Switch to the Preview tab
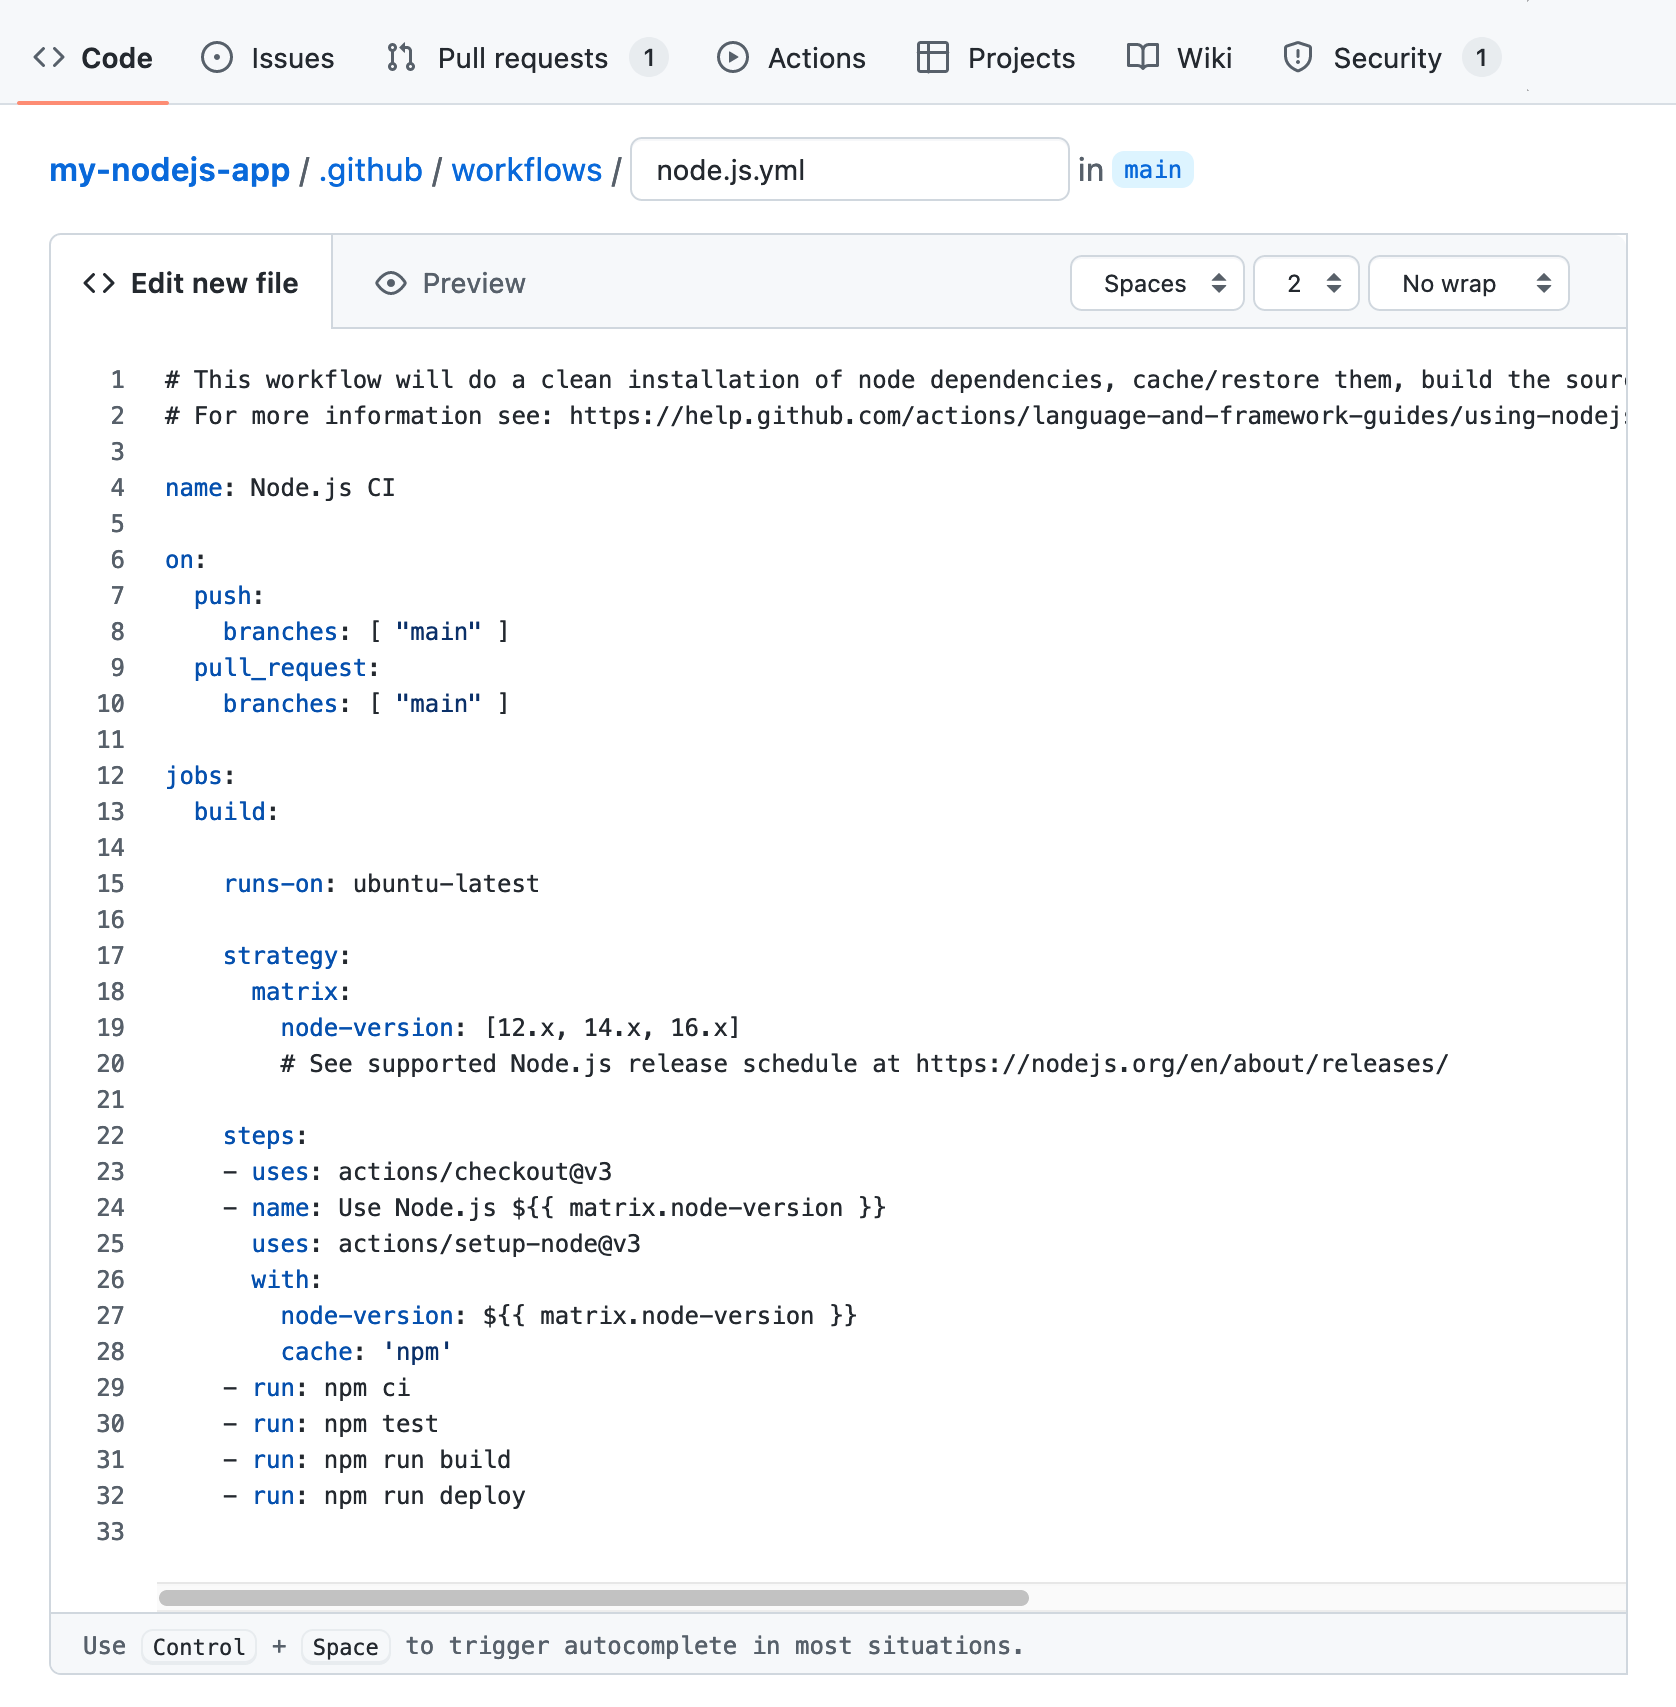 click(473, 283)
